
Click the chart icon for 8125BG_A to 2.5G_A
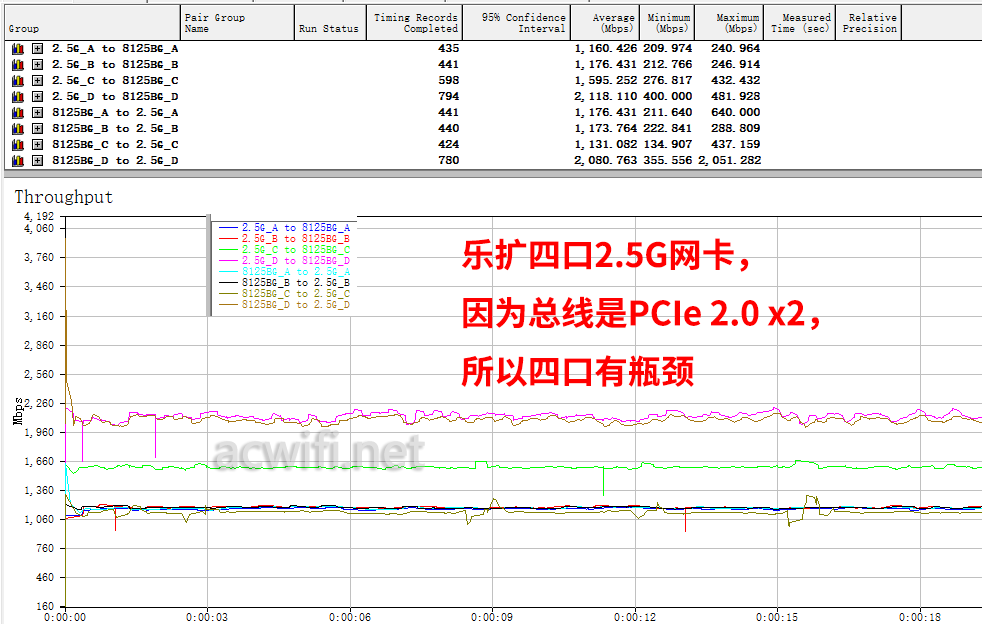coord(18,113)
